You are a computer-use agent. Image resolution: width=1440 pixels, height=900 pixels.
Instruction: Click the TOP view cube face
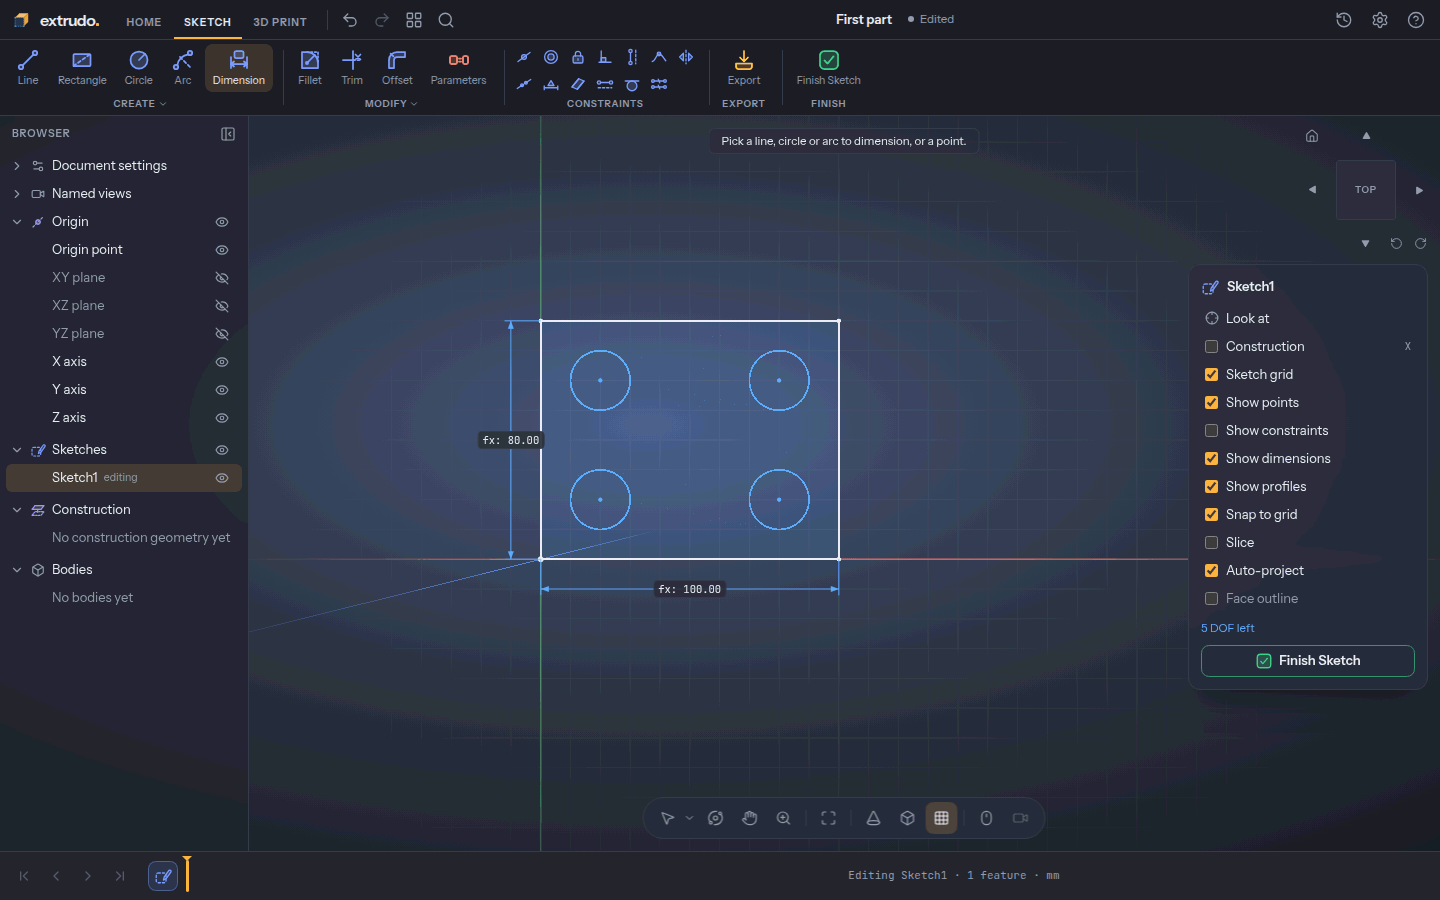(1366, 190)
